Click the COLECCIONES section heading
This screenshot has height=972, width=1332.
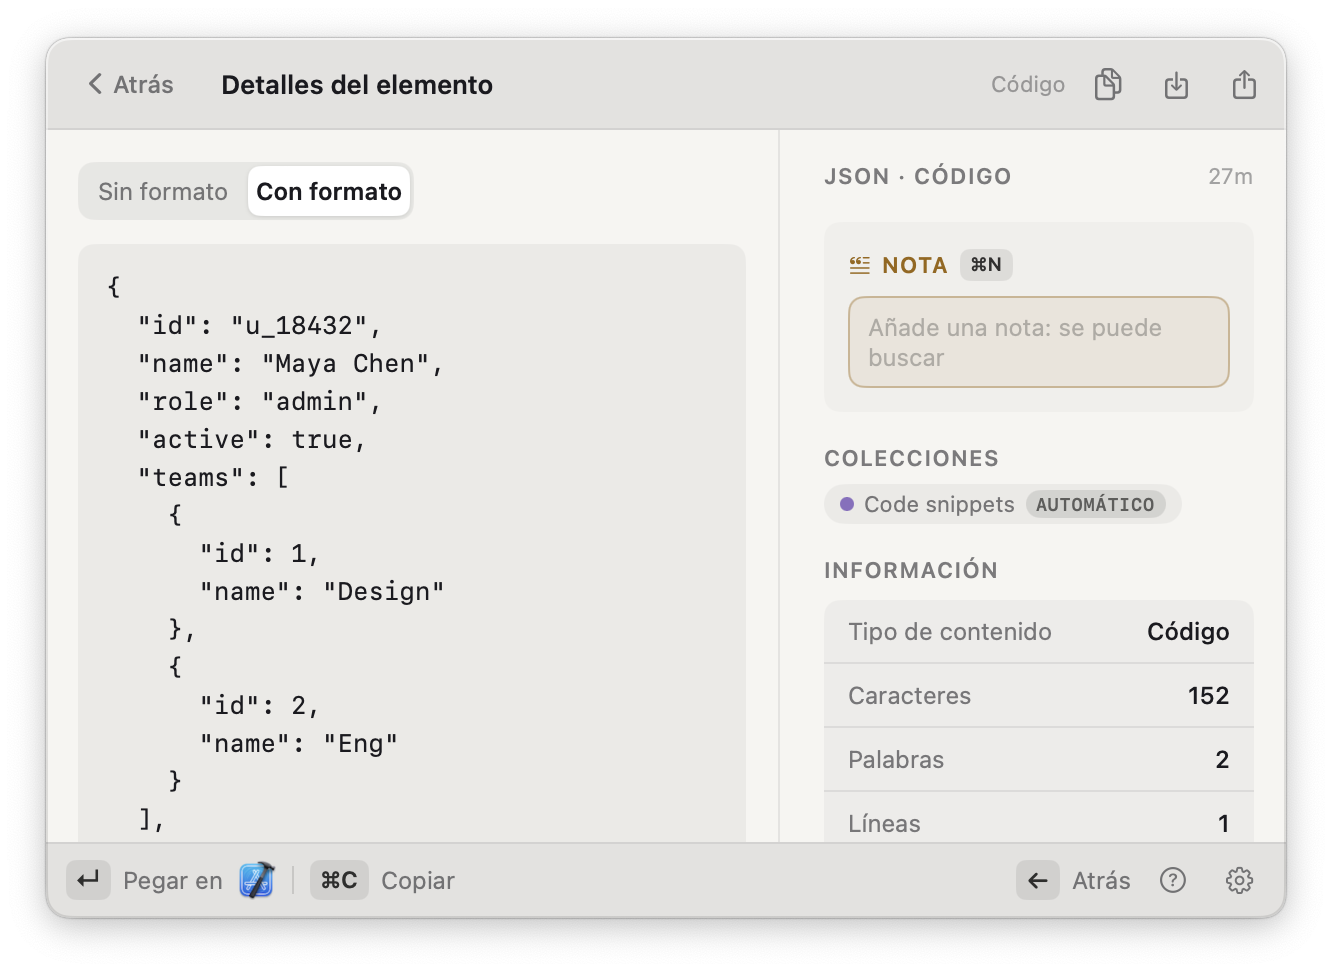tap(912, 459)
